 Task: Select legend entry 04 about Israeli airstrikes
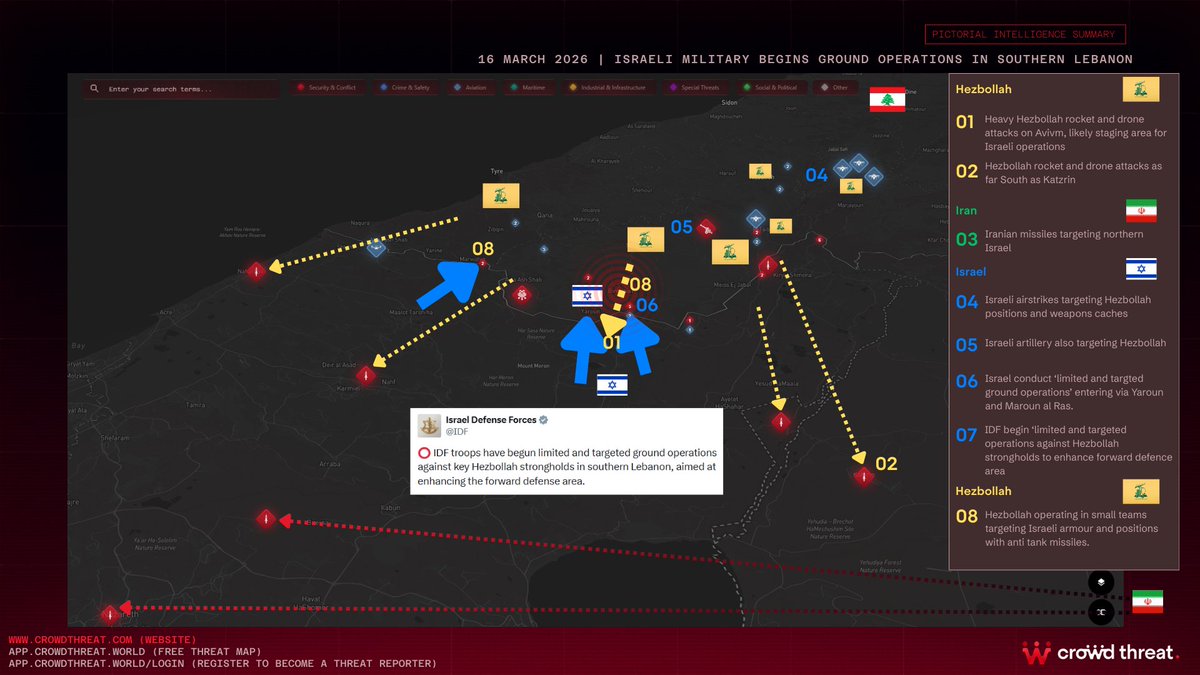coord(1053,306)
